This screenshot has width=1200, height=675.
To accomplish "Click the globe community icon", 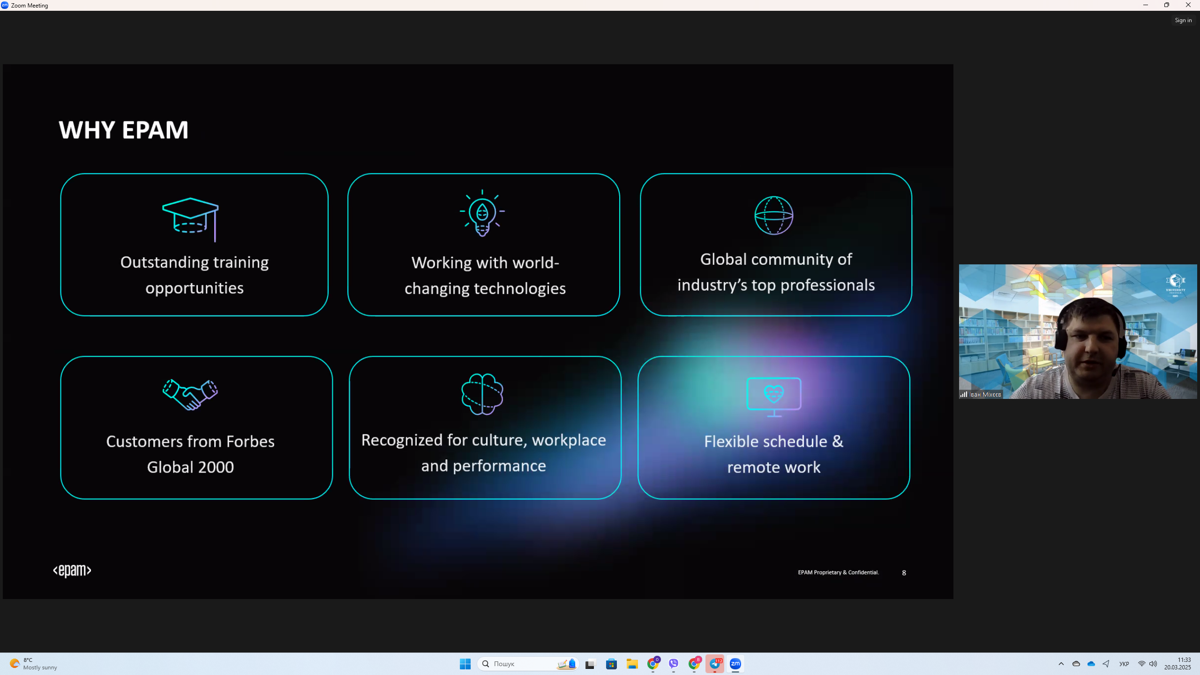I will pos(774,215).
